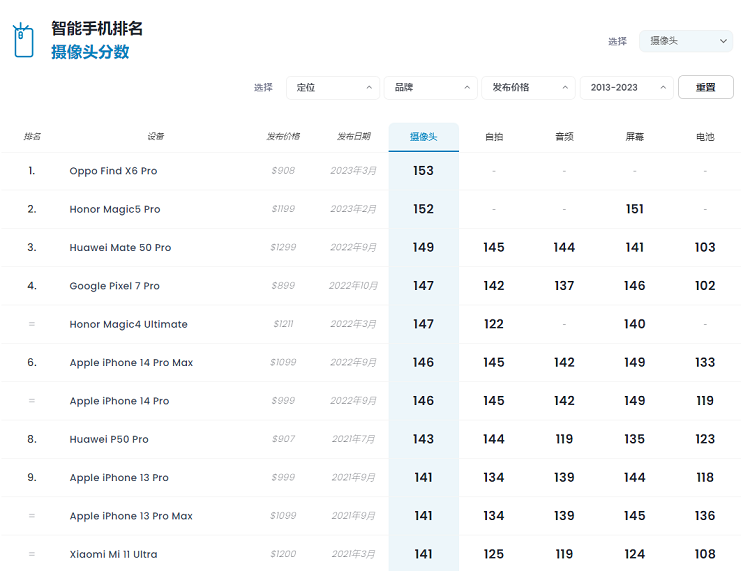750x571 pixels.
Task: Click the $1211 price of Honor Magic4 Ultimate
Action: click(283, 324)
